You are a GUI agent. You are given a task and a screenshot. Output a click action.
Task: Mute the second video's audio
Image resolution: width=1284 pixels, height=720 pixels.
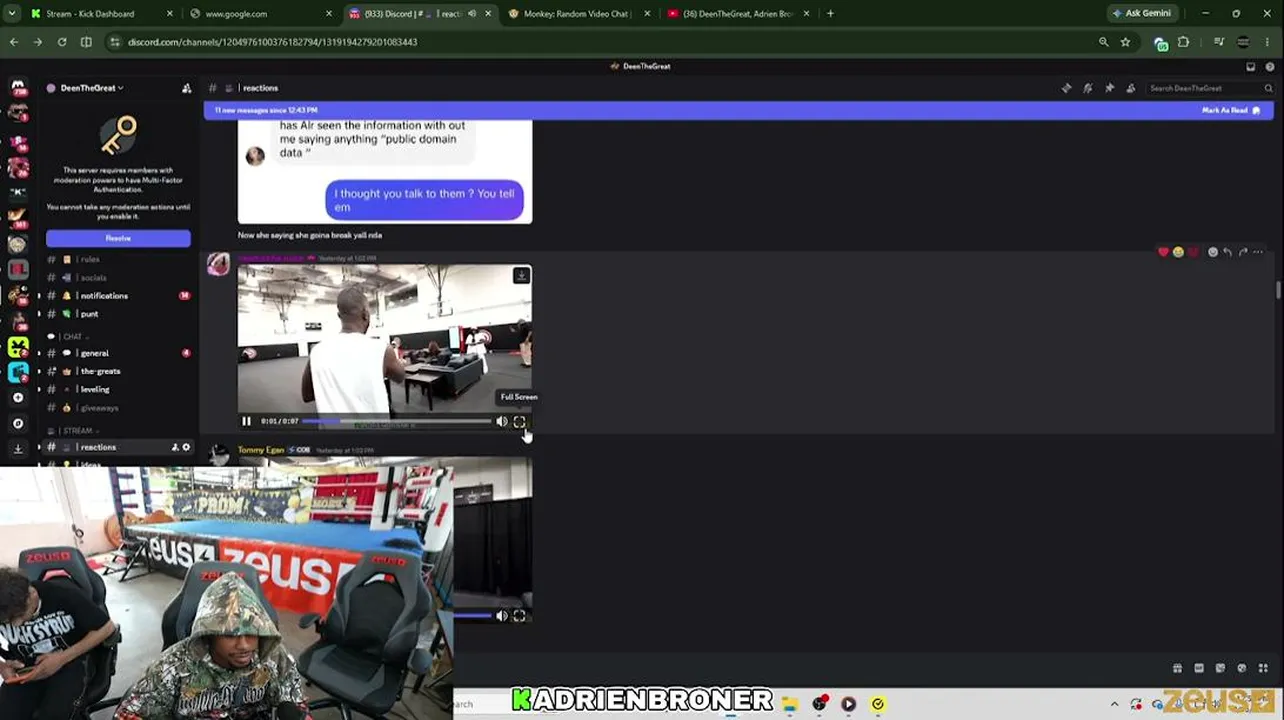coord(502,616)
